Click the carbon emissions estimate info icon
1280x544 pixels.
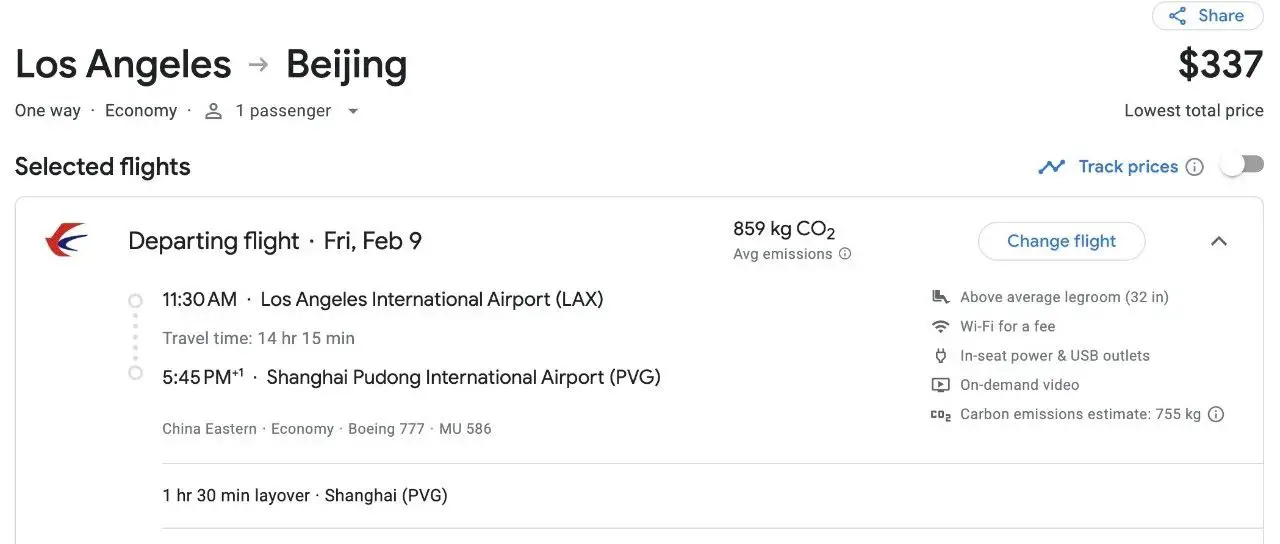pyautogui.click(x=1216, y=414)
